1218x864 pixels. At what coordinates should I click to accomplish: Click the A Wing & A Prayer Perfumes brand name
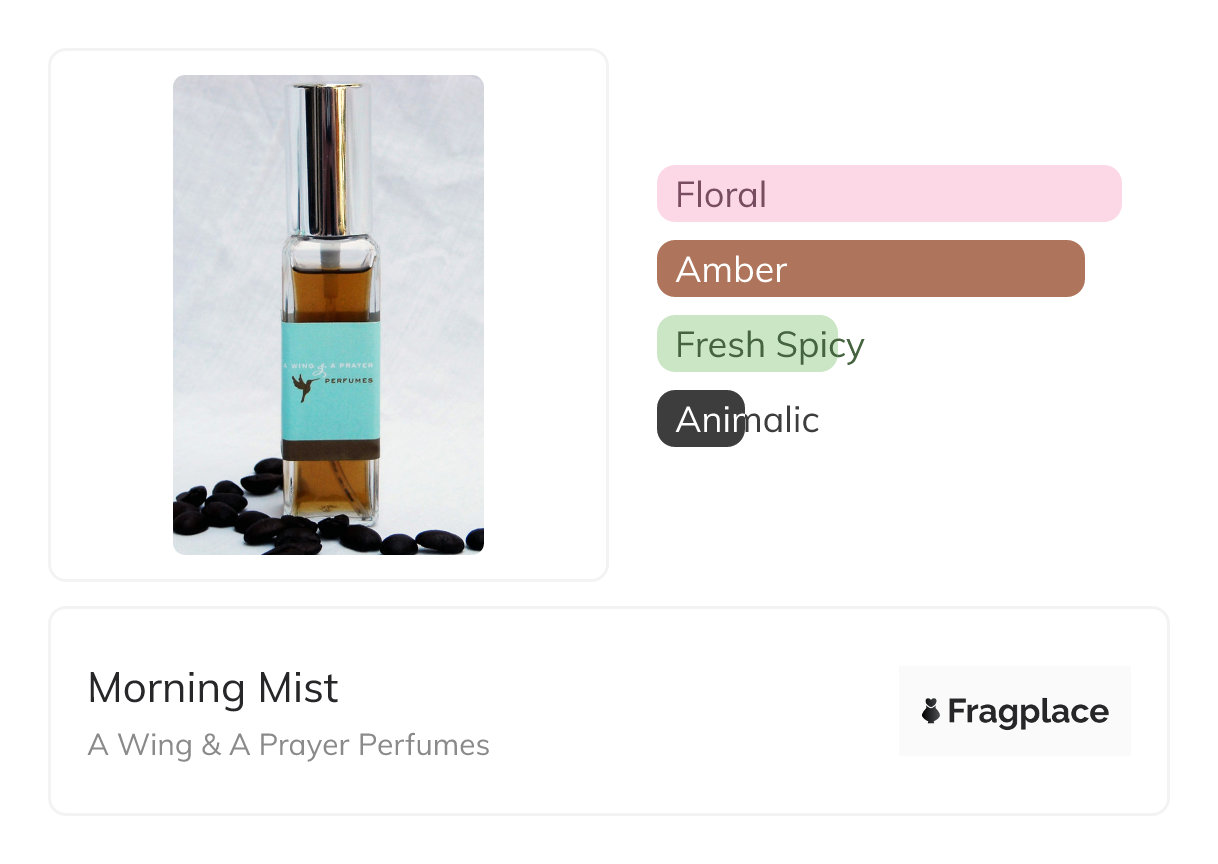(x=289, y=745)
